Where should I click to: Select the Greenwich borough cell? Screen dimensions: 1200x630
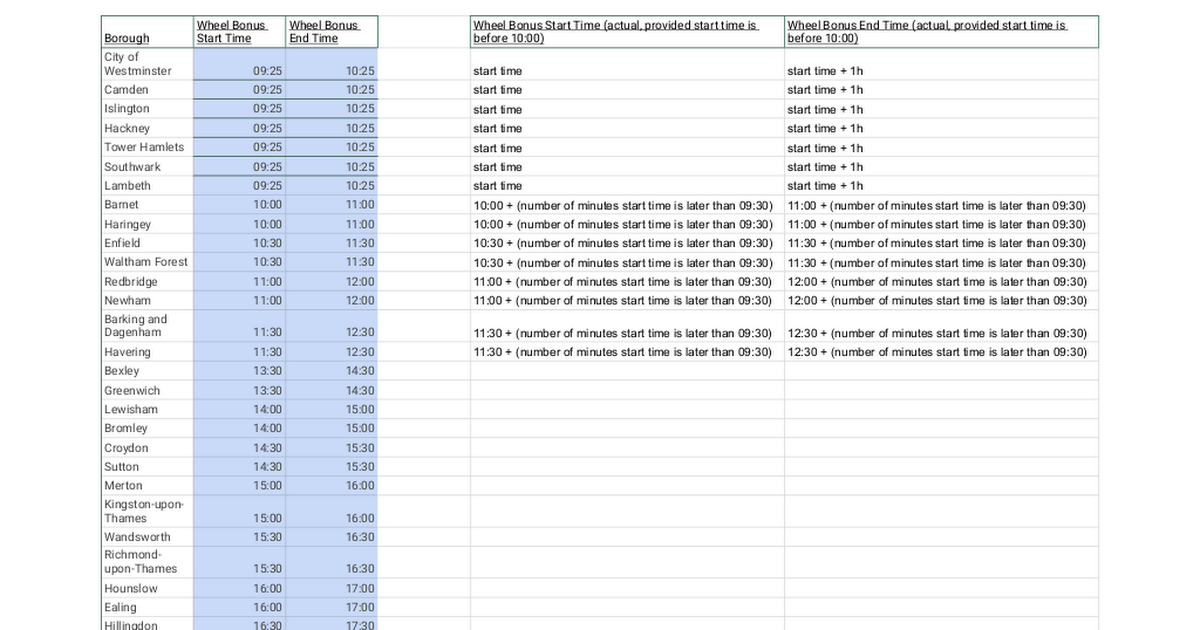tap(146, 390)
